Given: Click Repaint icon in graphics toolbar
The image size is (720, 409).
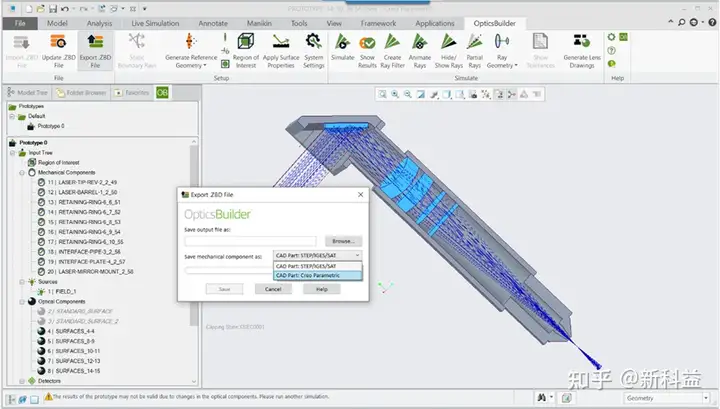Looking at the screenshot, I should click(x=421, y=94).
